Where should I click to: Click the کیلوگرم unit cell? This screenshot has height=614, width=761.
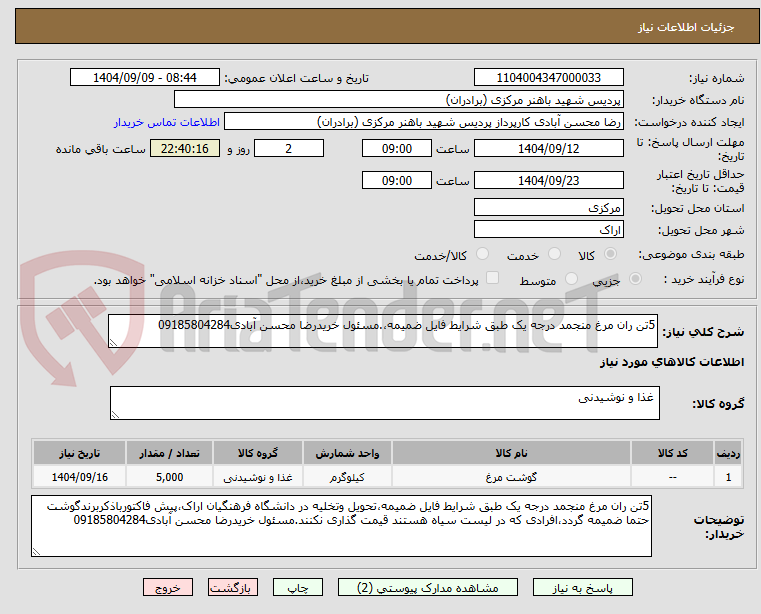point(347,477)
